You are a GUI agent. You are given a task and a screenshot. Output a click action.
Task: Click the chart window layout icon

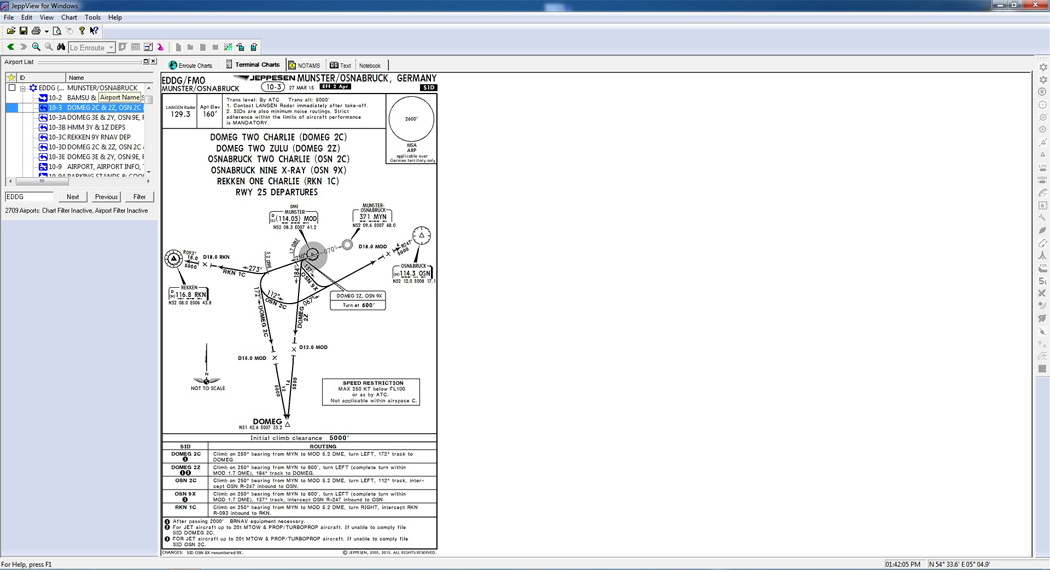click(x=148, y=47)
